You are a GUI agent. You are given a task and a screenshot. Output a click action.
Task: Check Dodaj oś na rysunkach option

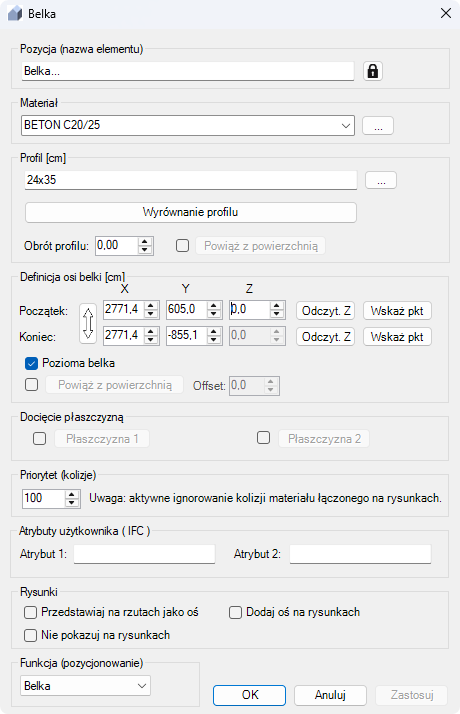[x=235, y=612]
